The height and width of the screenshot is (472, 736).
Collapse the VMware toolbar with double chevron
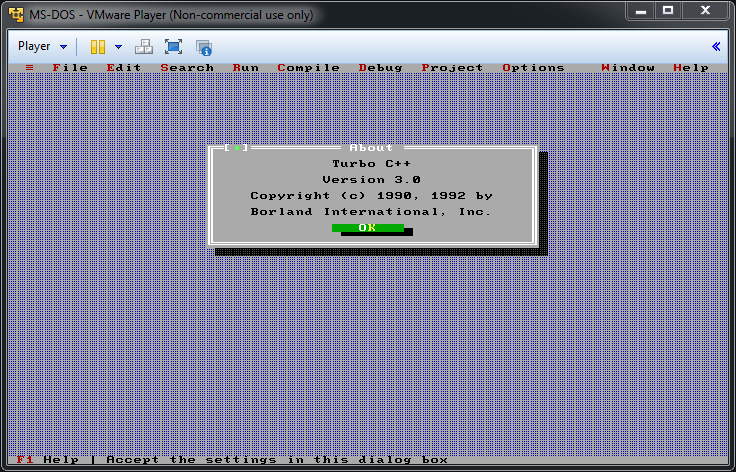(x=716, y=46)
